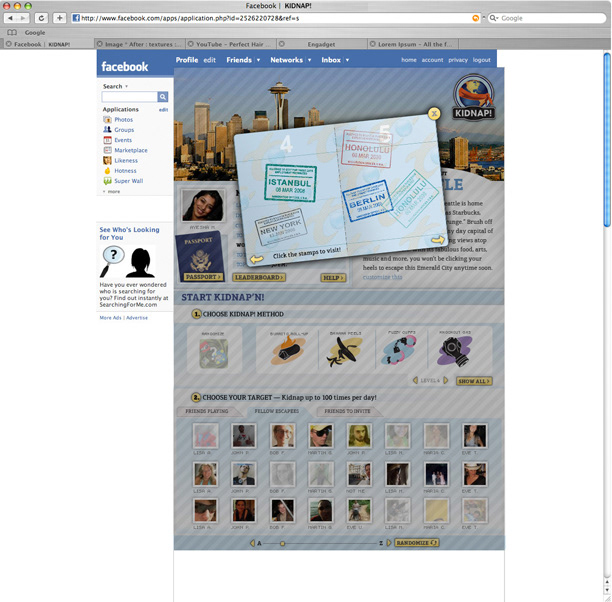Open the privacy link

point(458,60)
